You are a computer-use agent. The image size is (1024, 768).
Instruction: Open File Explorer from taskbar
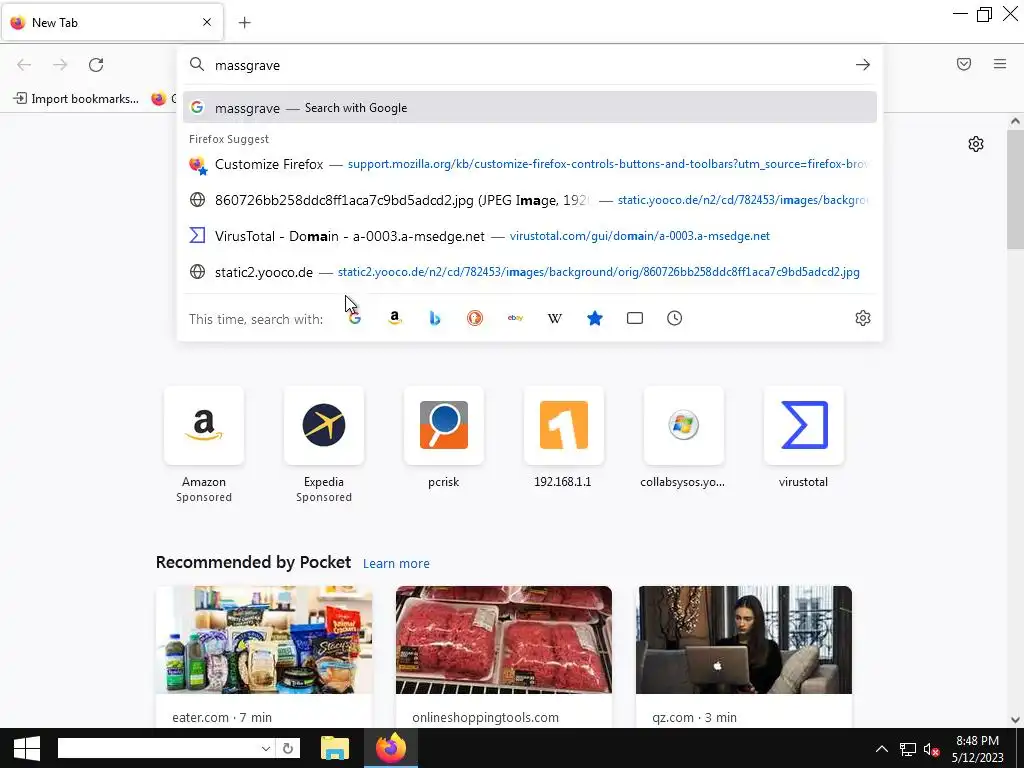tap(335, 748)
